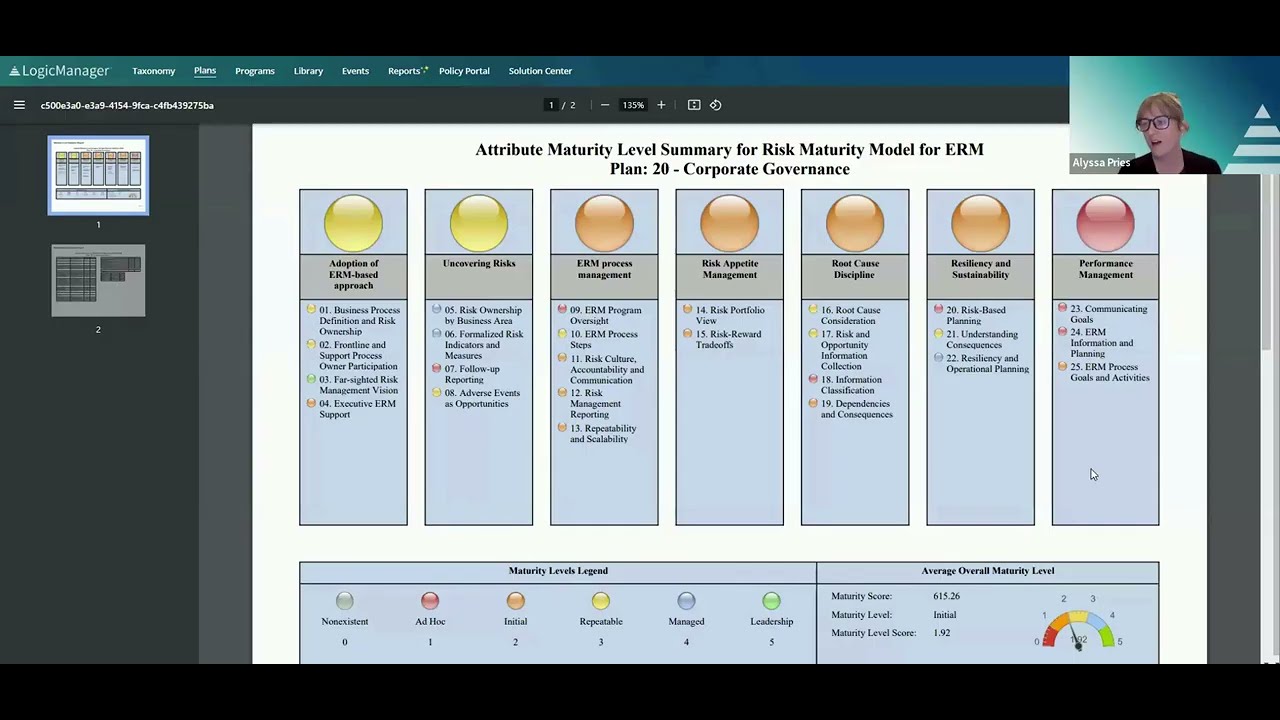The height and width of the screenshot is (720, 1280).
Task: Click '04. Executive ERM Support'
Action: click(x=357, y=409)
